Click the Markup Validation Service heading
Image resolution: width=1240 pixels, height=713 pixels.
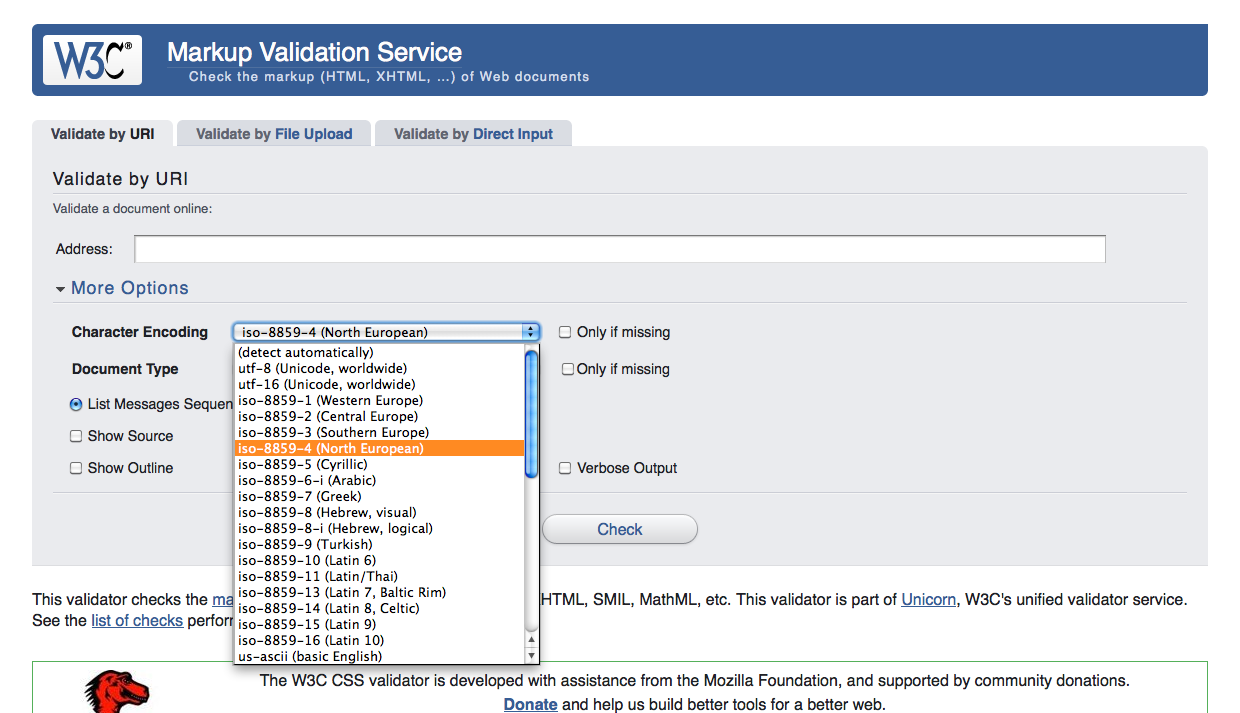[x=314, y=52]
